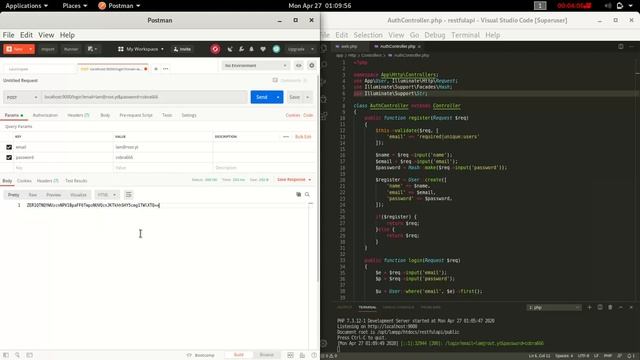Click the New button in Postman

click(x=15, y=49)
